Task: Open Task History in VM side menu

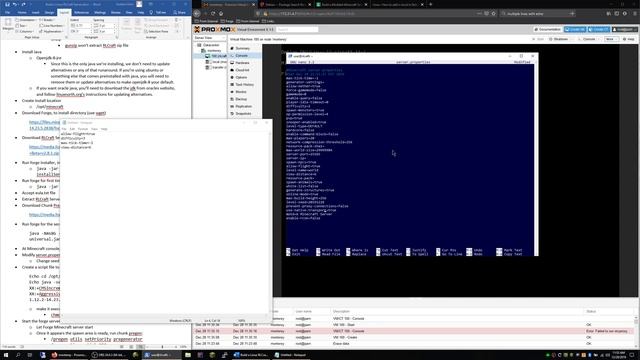Action: pos(244,84)
